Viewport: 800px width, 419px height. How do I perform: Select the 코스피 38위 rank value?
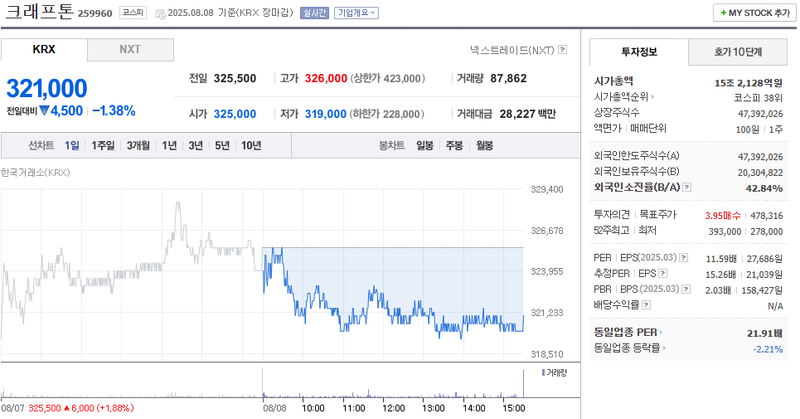[x=758, y=98]
